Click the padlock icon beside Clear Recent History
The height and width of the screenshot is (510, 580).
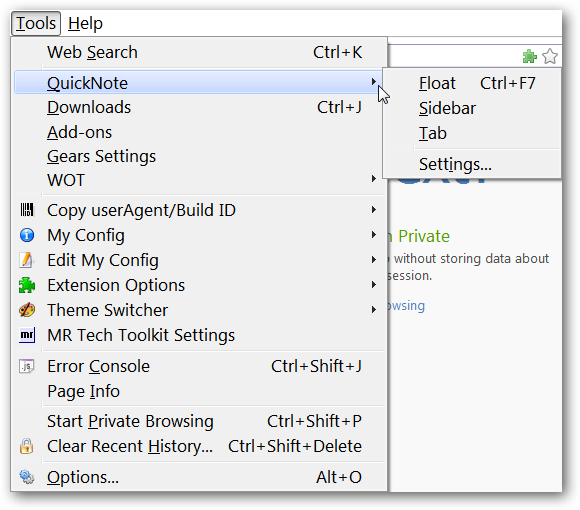pos(27,446)
